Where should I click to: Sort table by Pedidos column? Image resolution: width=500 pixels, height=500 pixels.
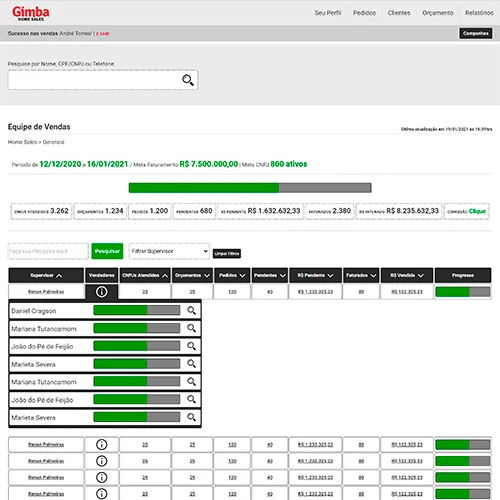pos(232,275)
